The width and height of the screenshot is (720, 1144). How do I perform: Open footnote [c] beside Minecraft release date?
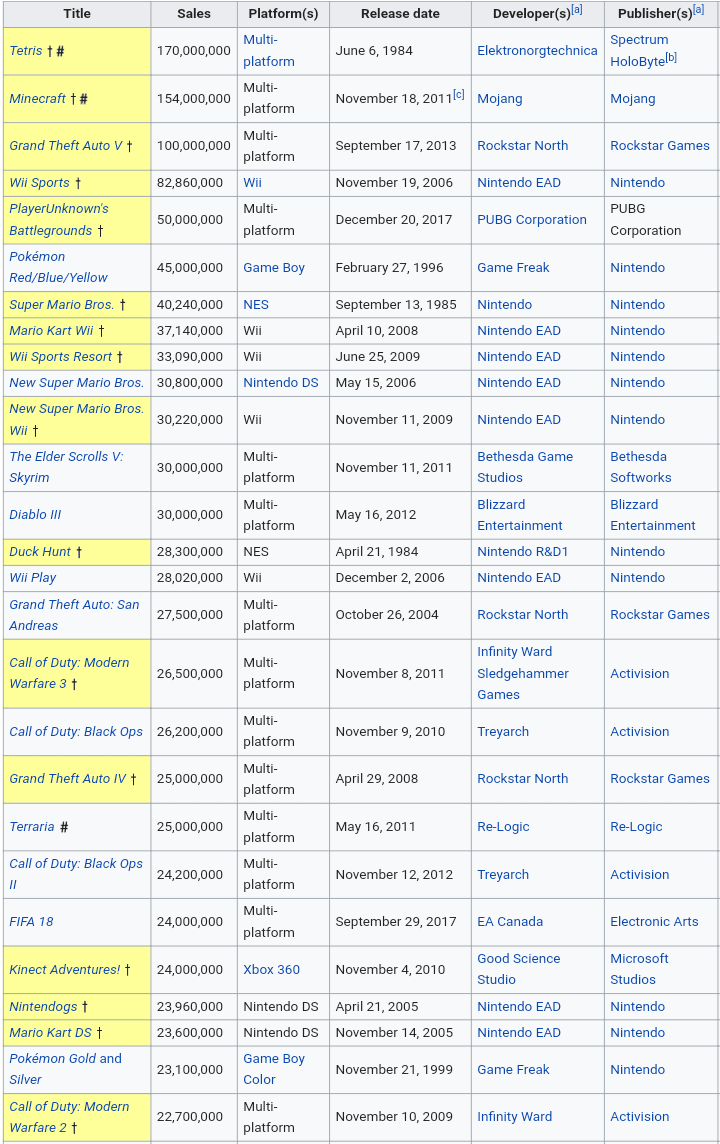pos(459,94)
